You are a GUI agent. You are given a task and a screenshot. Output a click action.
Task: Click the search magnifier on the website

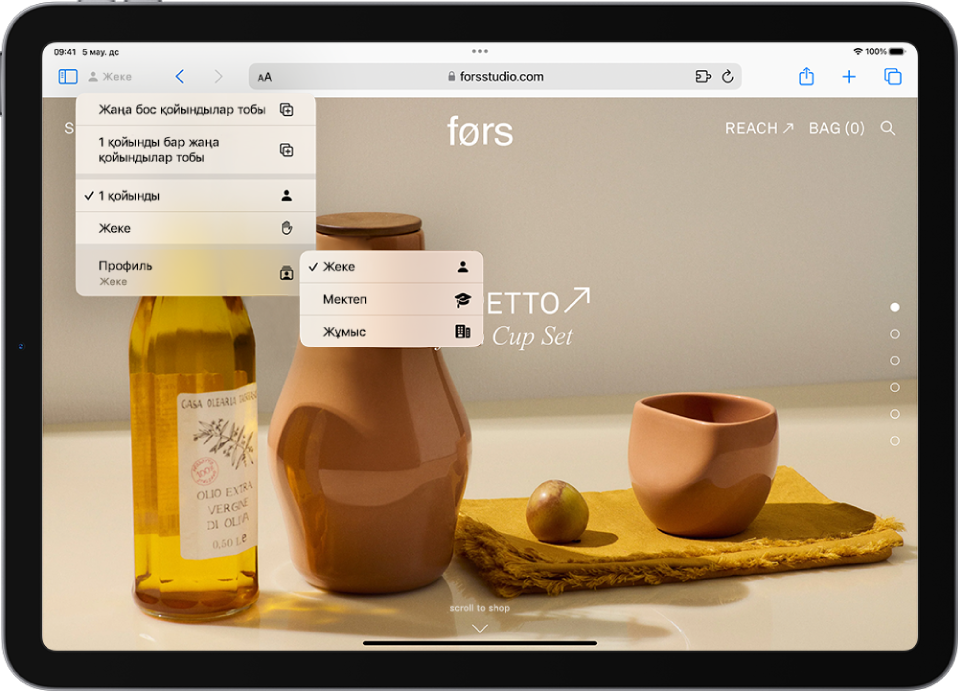tap(887, 128)
